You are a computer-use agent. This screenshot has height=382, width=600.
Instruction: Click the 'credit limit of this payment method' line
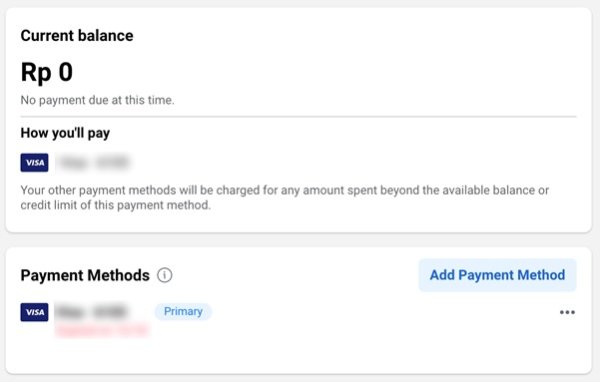116,205
